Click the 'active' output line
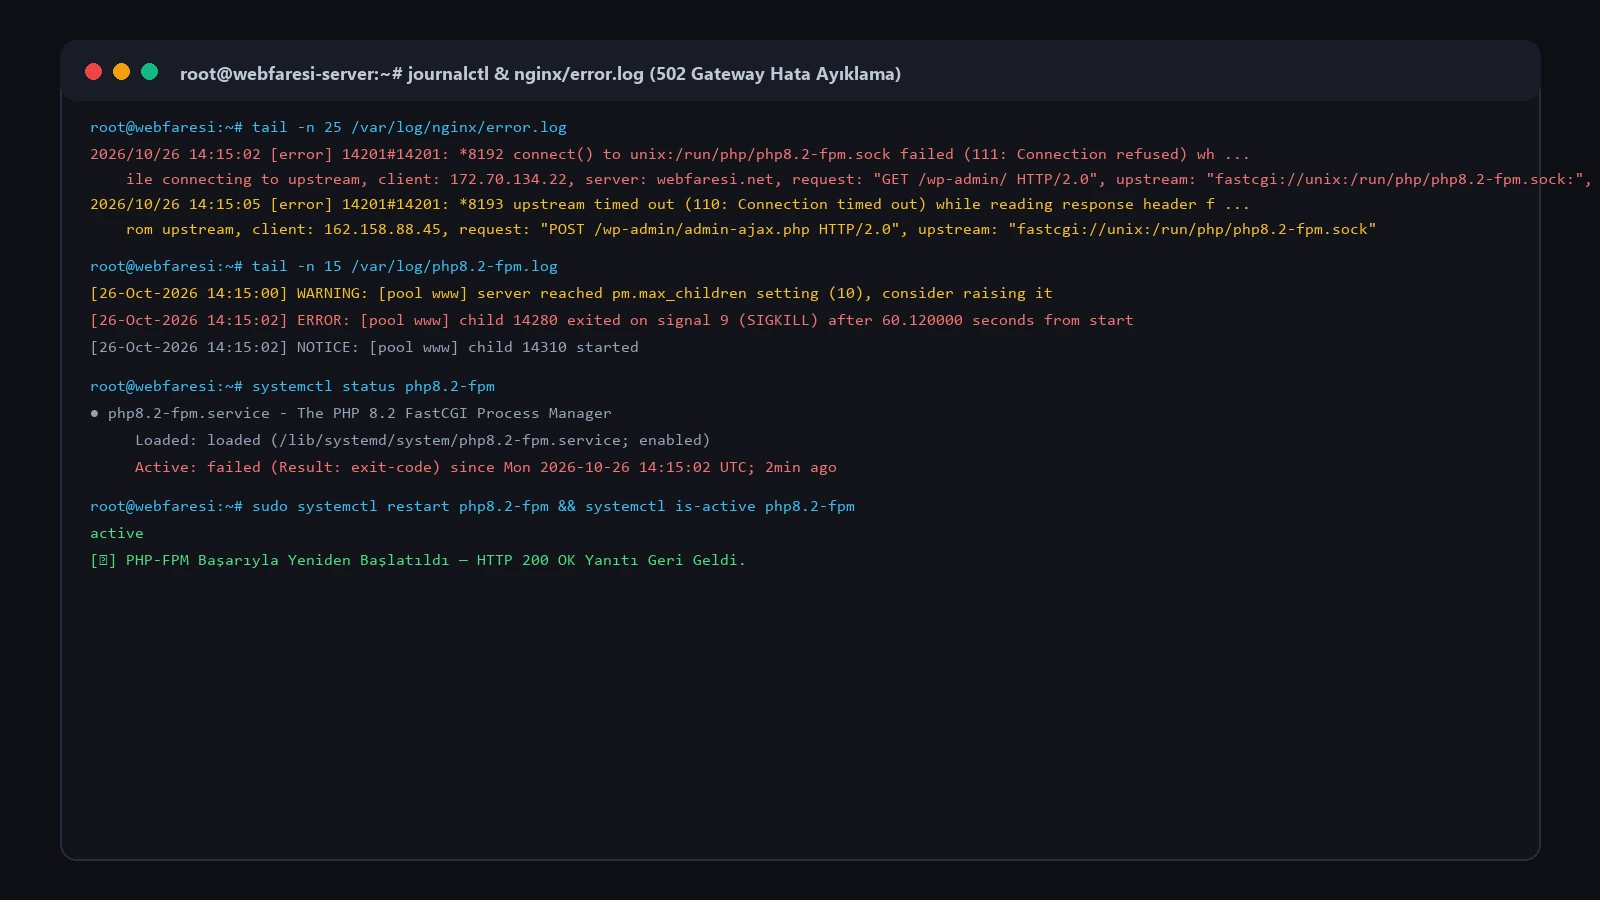The width and height of the screenshot is (1600, 900). [x=117, y=534]
